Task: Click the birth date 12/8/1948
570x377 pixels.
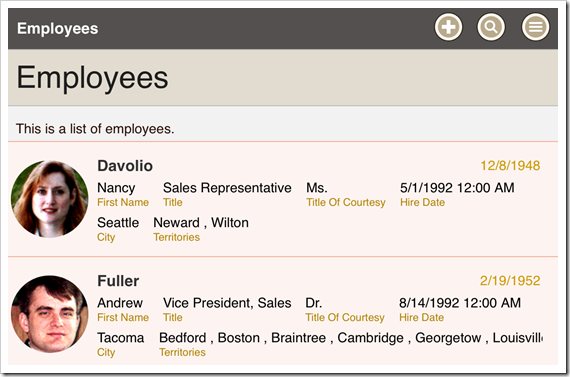Action: pos(510,166)
